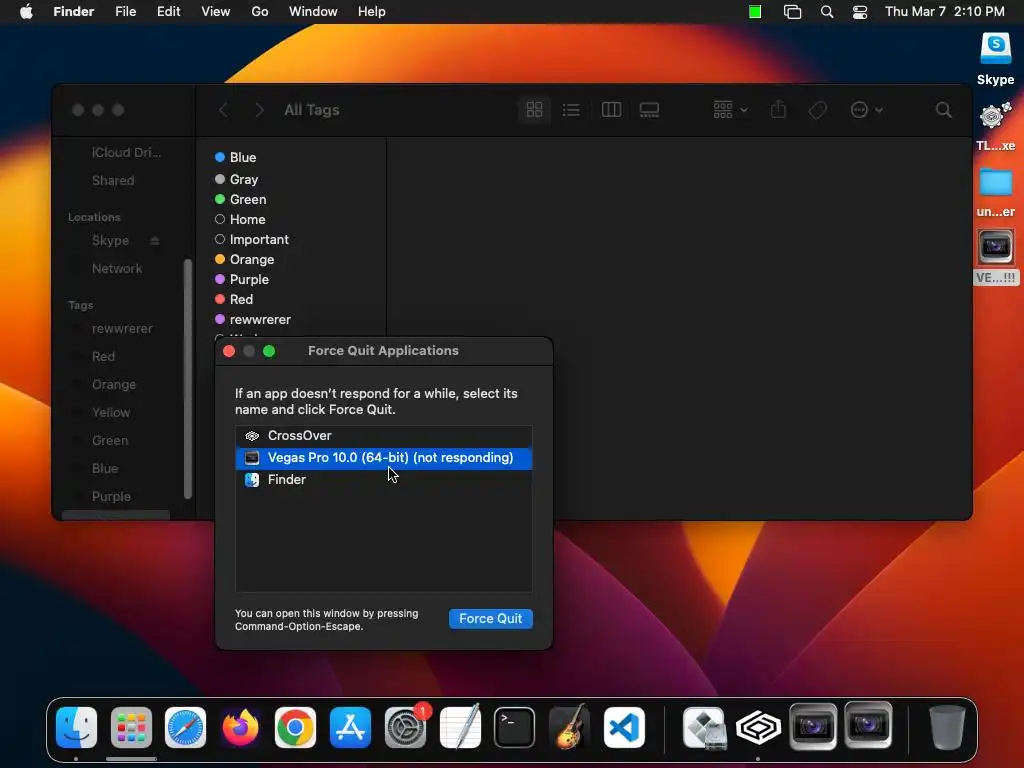Switch Finder to list view
The image size is (1024, 768).
coord(571,110)
